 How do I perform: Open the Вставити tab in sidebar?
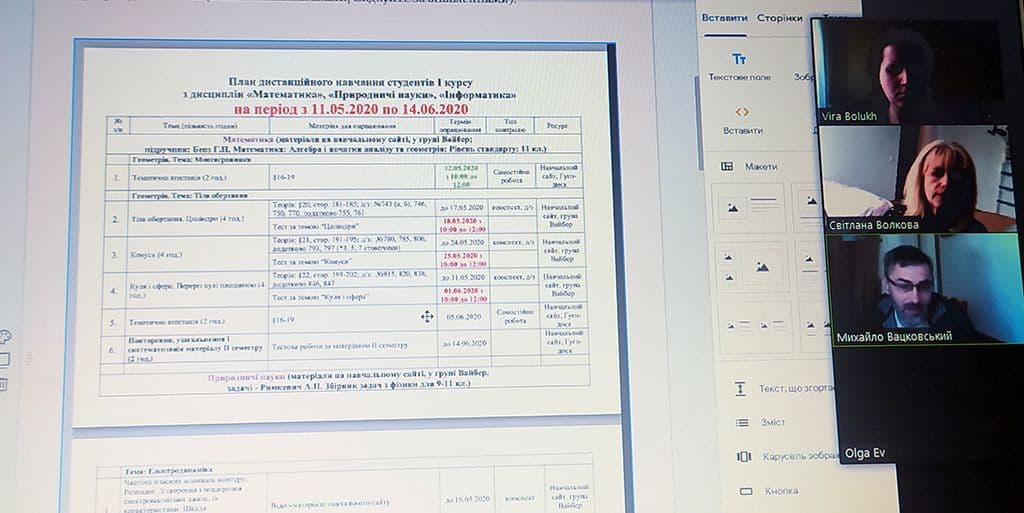point(724,18)
